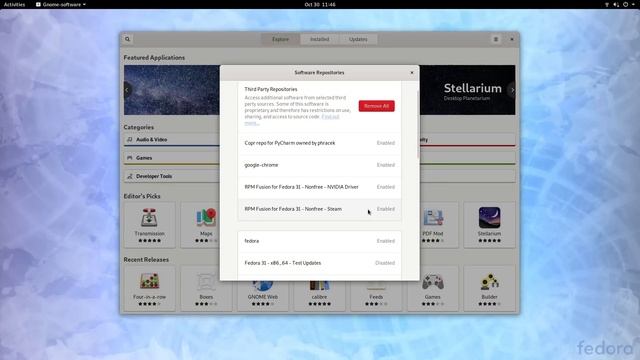
Task: Go to previous featured banner
Action: pyautogui.click(x=127, y=90)
